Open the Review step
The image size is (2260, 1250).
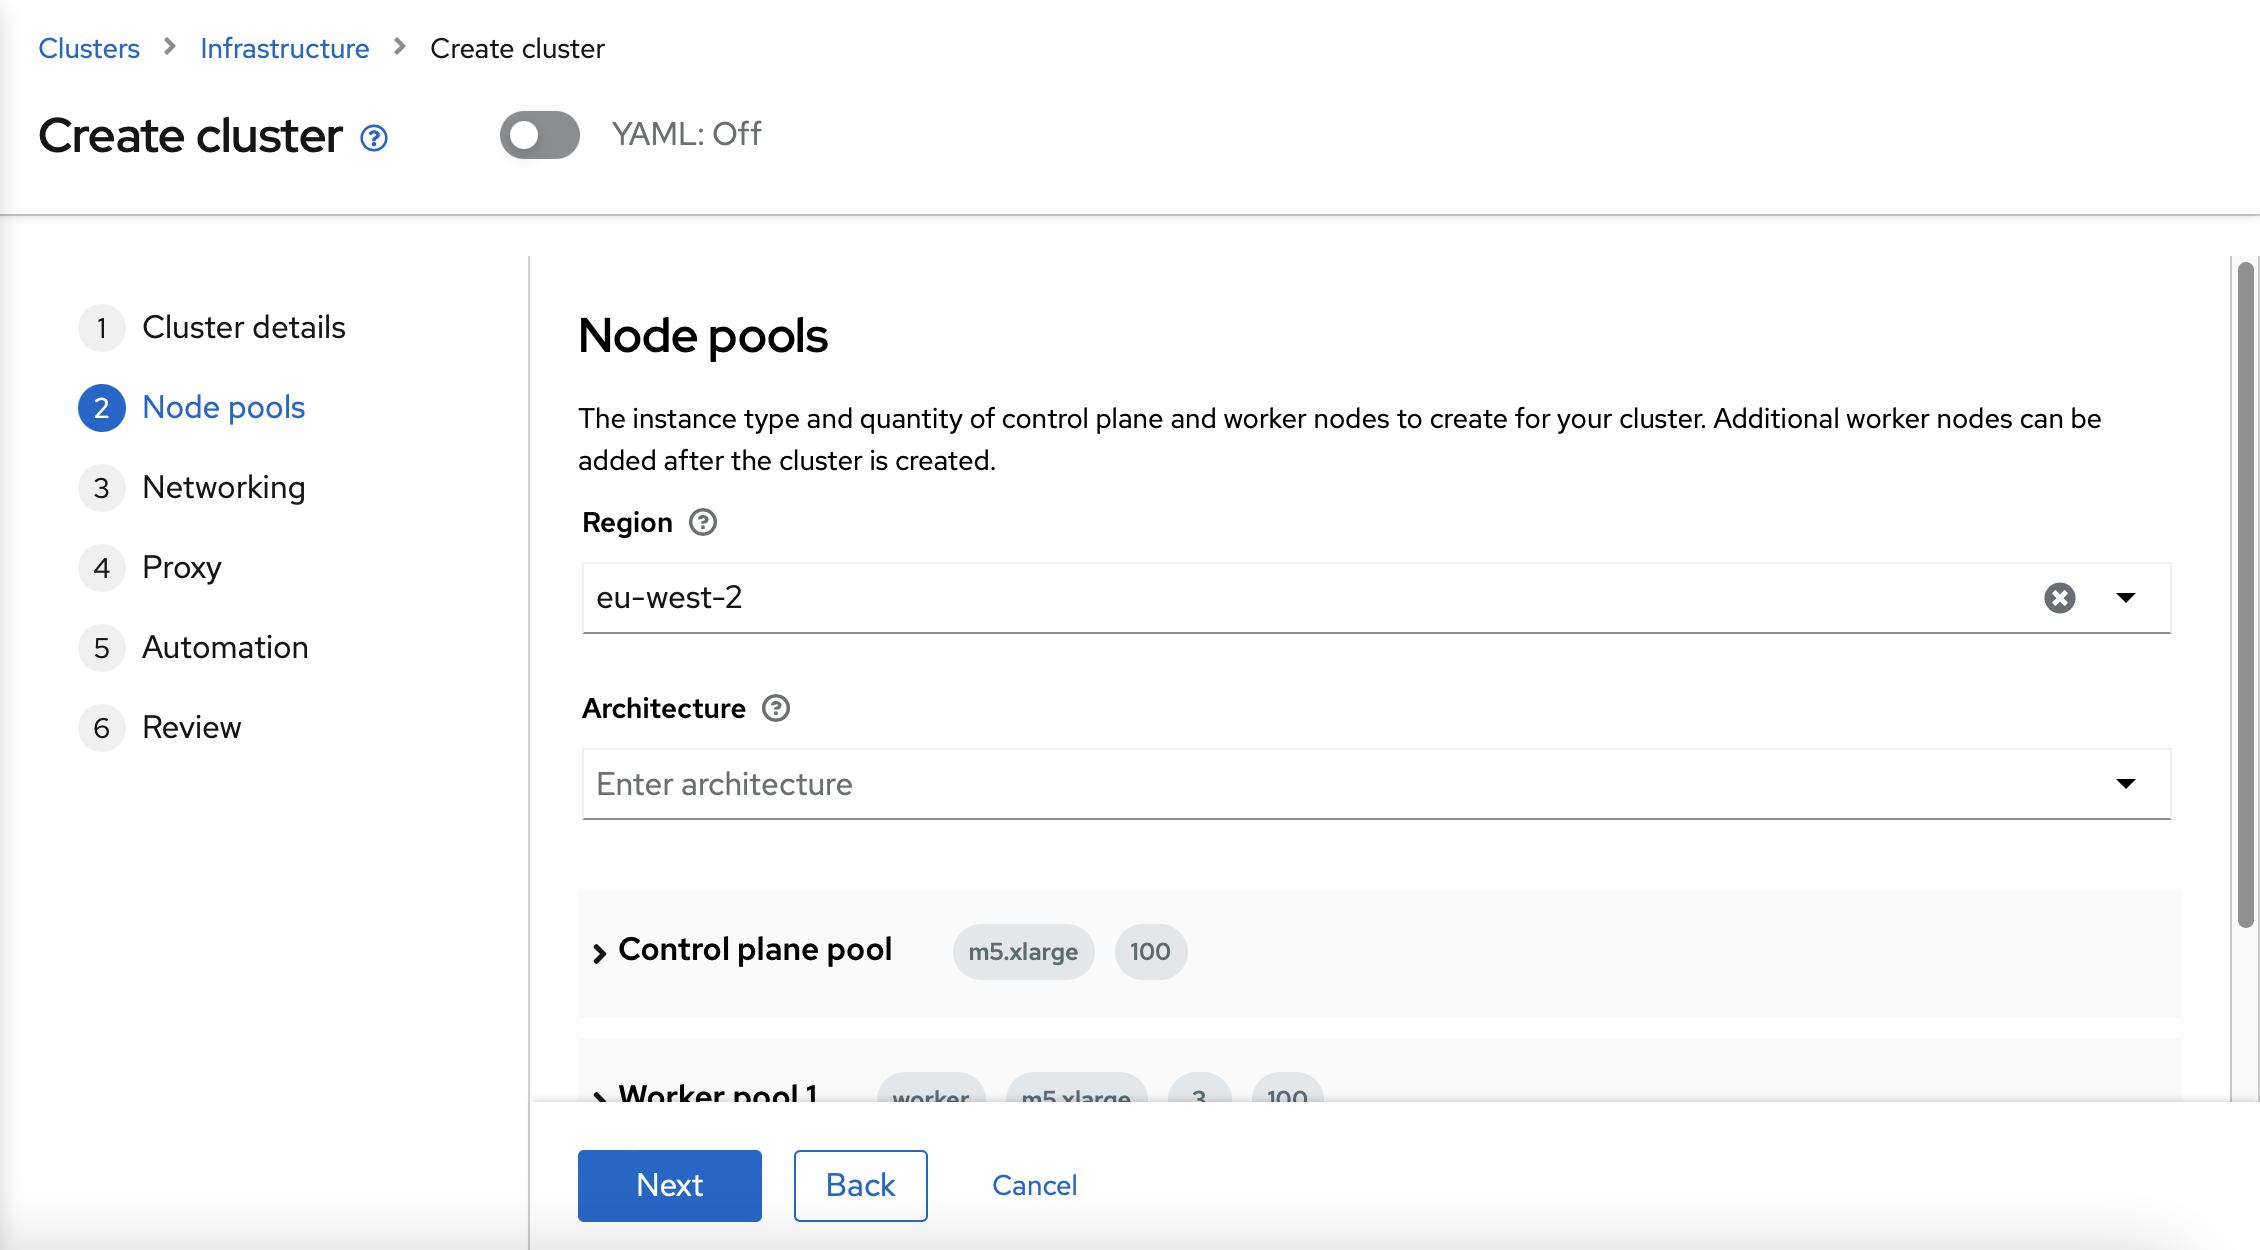160,728
